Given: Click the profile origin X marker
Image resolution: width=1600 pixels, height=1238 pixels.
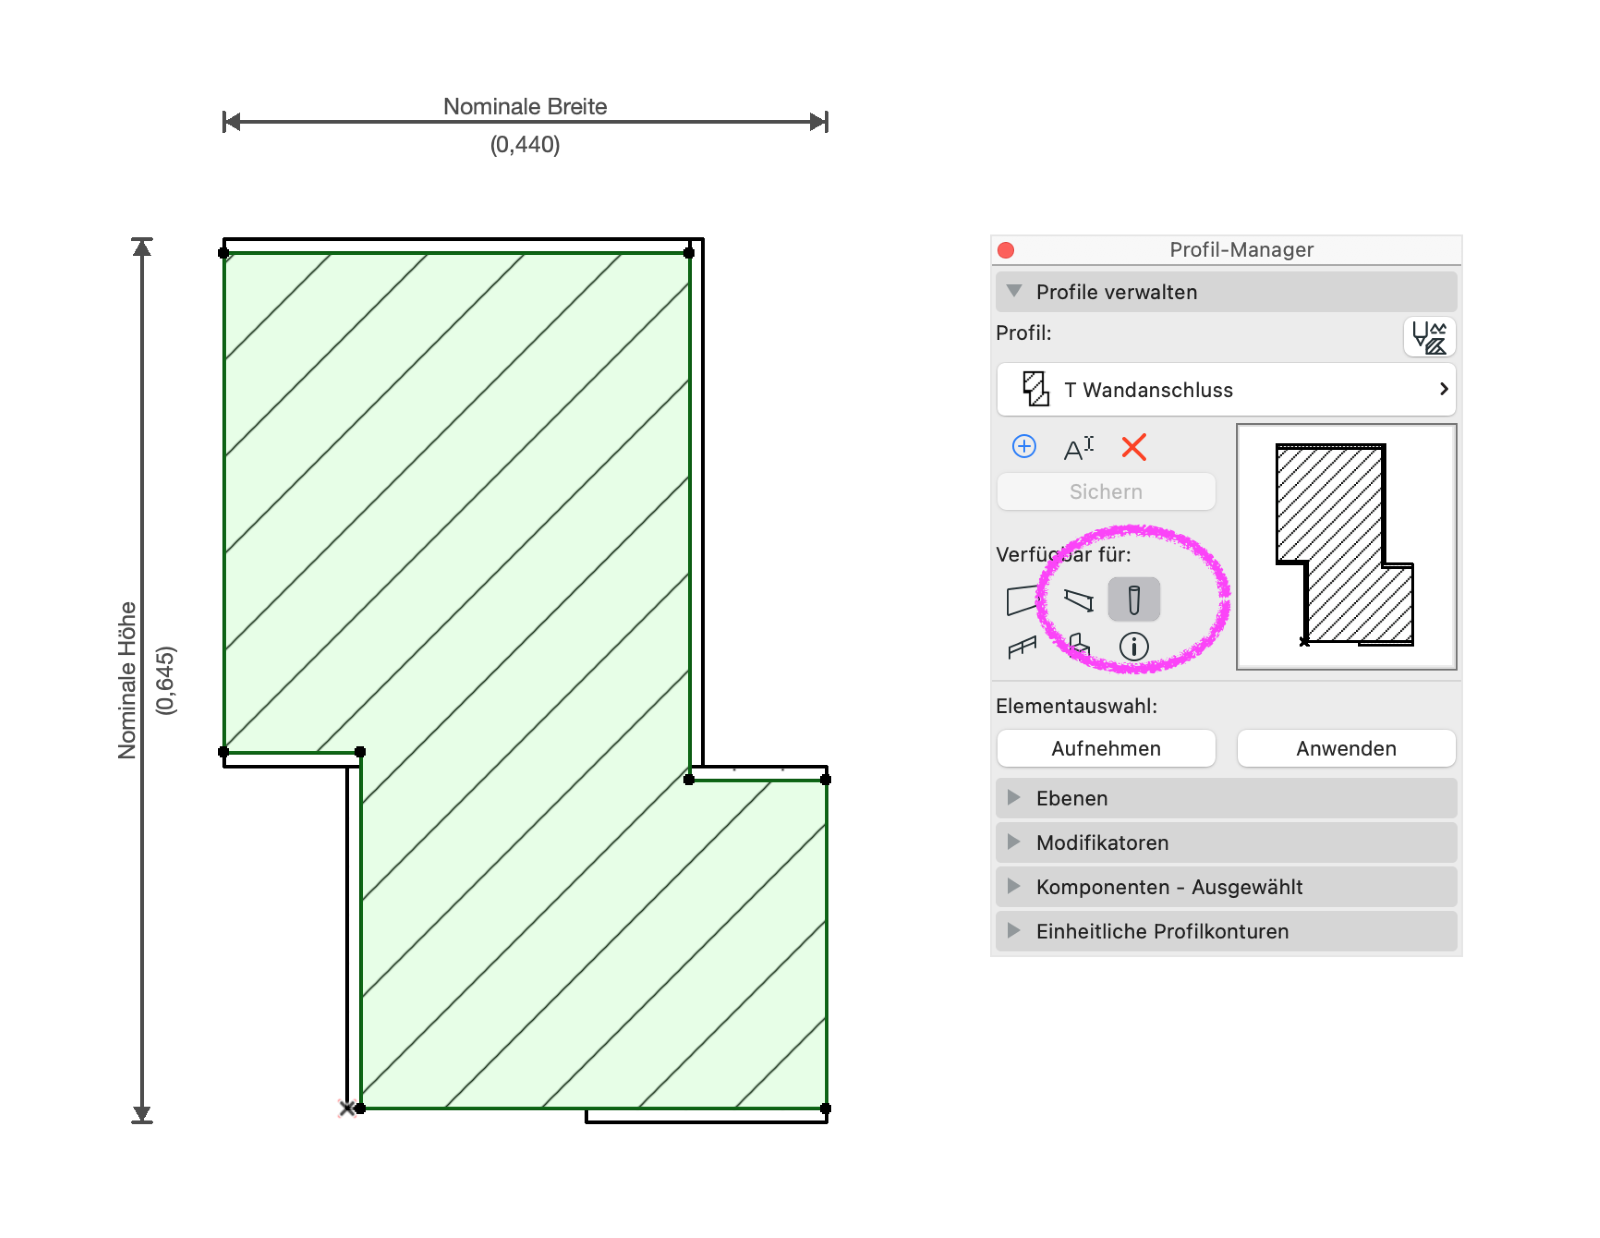Looking at the screenshot, I should click(x=347, y=1108).
